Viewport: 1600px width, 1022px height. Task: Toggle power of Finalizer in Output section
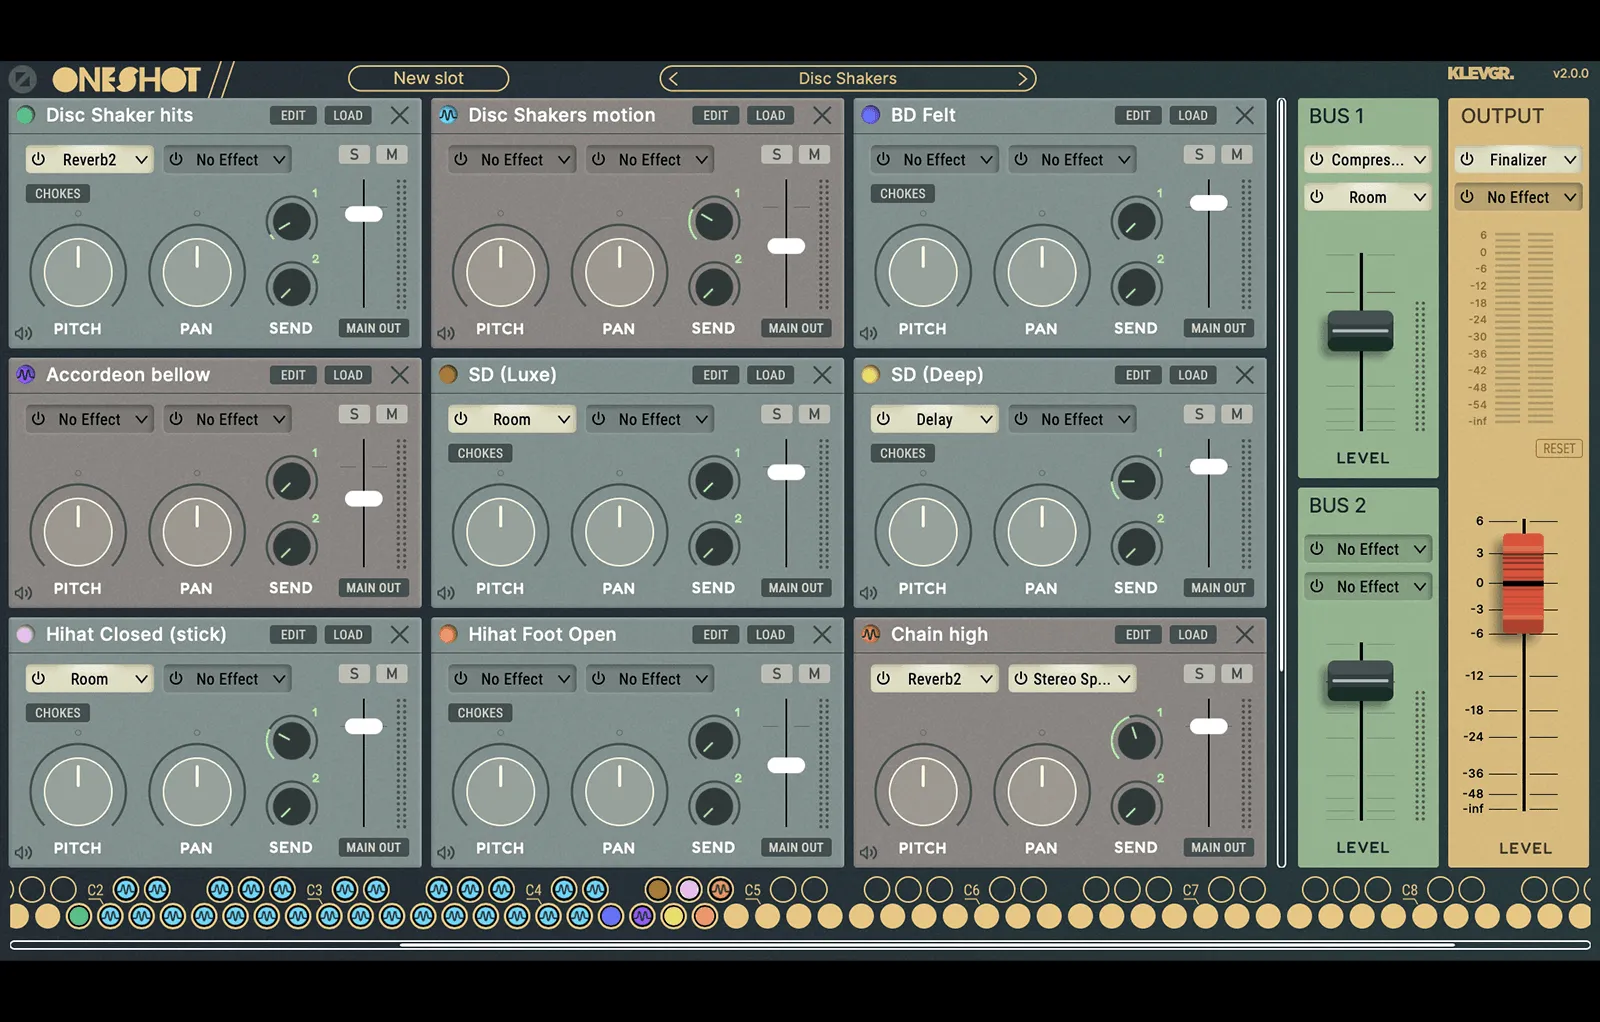(1467, 159)
